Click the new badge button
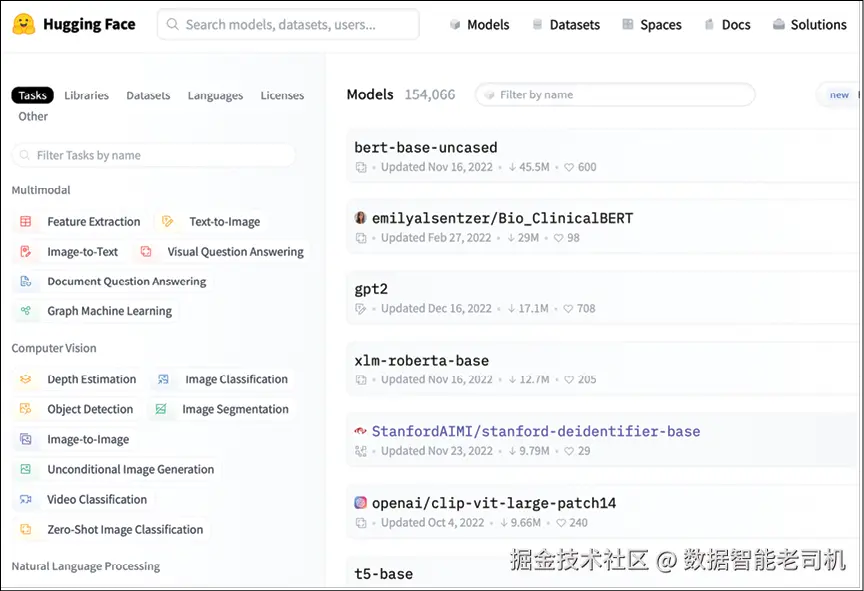The image size is (864, 591). (839, 95)
